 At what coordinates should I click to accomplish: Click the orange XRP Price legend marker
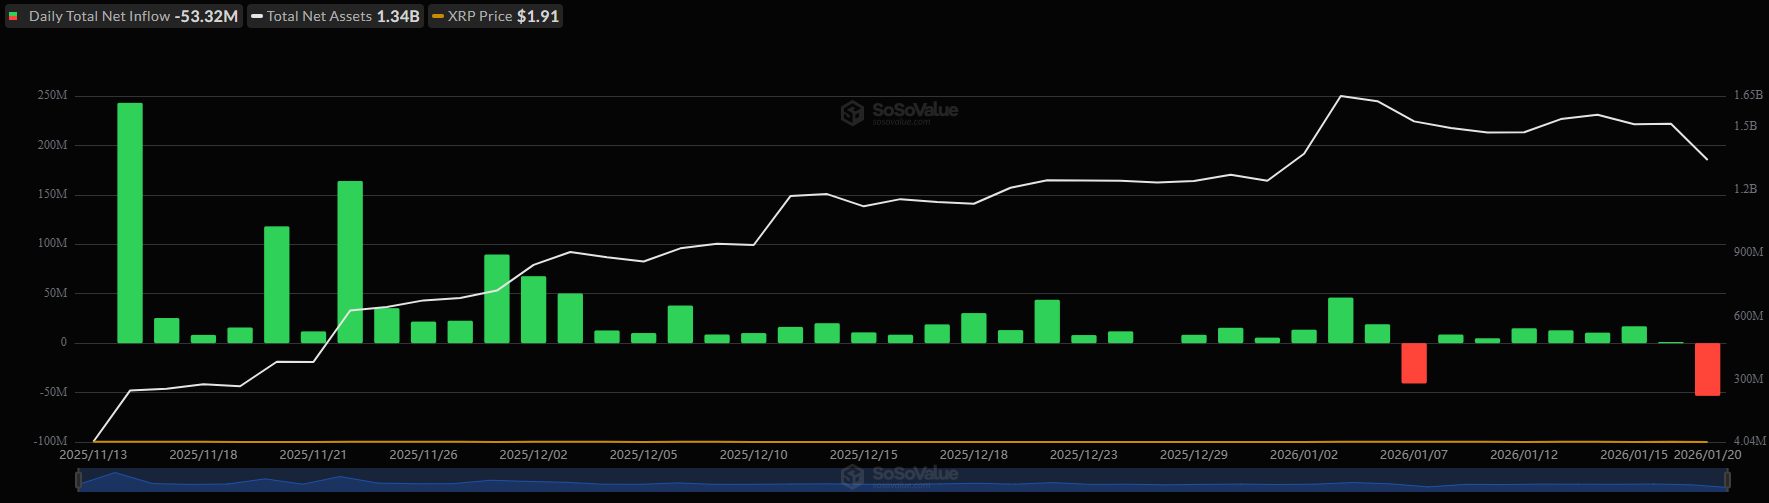tap(438, 16)
